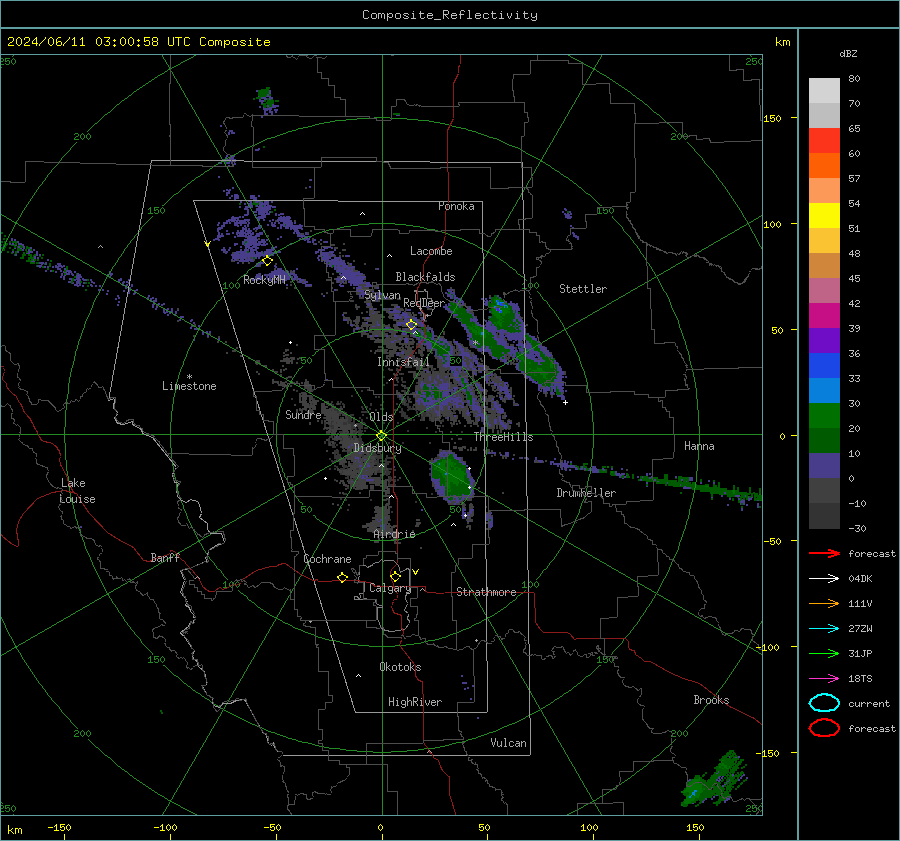Click the Lacombe city label
900x841 pixels.
[431, 251]
